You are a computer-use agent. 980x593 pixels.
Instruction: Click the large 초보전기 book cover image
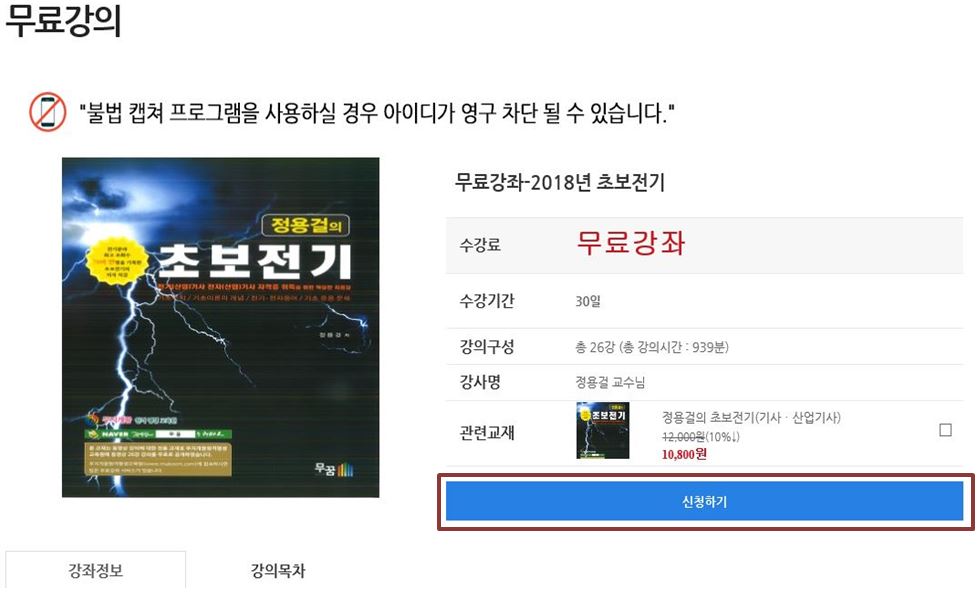221,327
